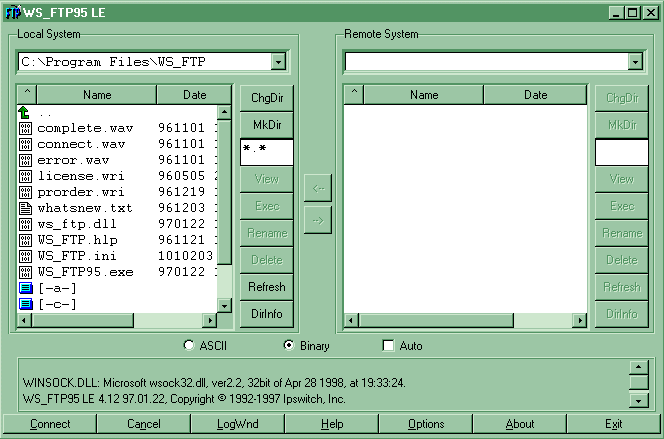Click the local Refresh button

click(267, 287)
